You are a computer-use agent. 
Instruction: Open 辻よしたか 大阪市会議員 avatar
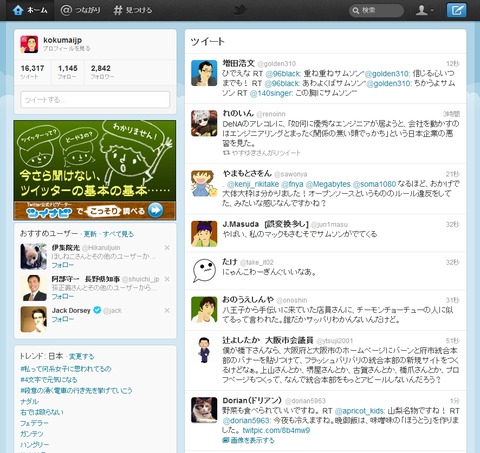pos(204,350)
